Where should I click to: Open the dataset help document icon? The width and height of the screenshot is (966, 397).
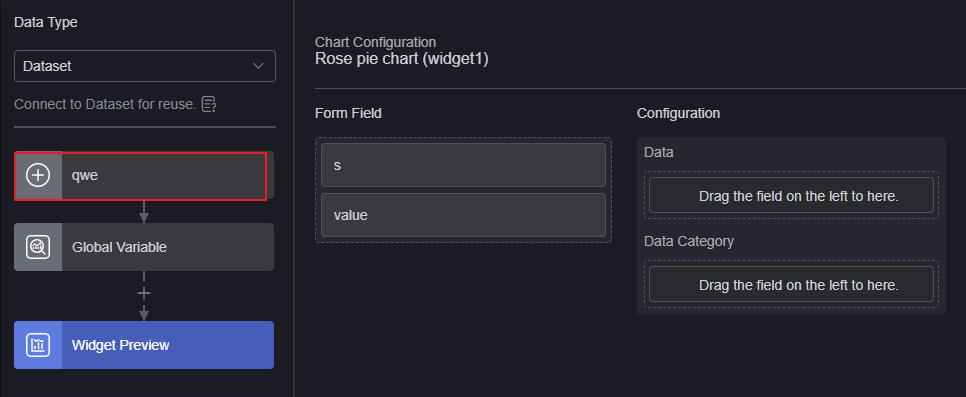(209, 104)
